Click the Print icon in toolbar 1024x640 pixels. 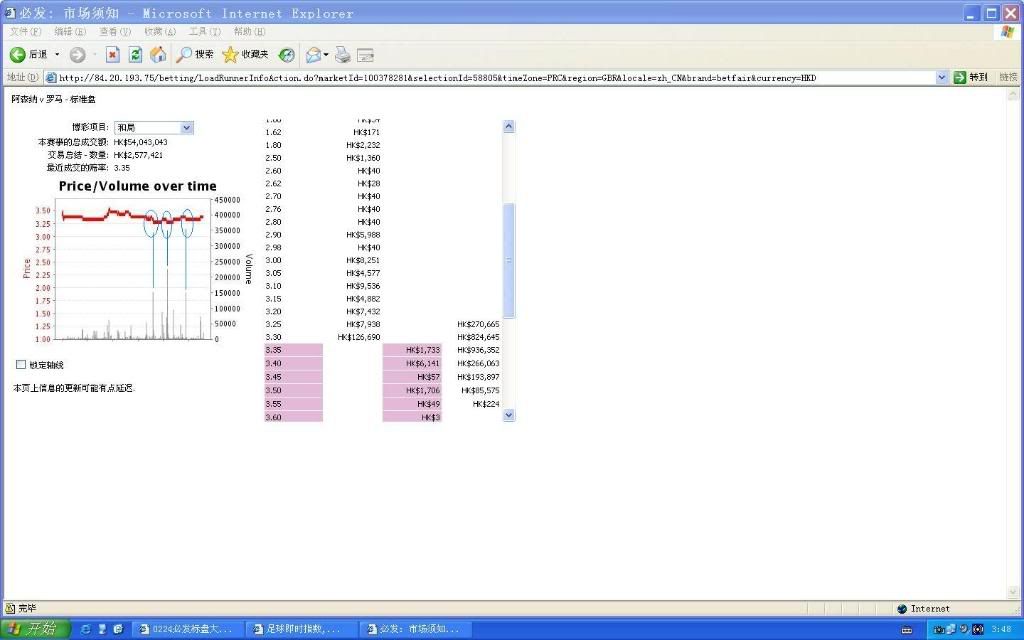pos(343,54)
